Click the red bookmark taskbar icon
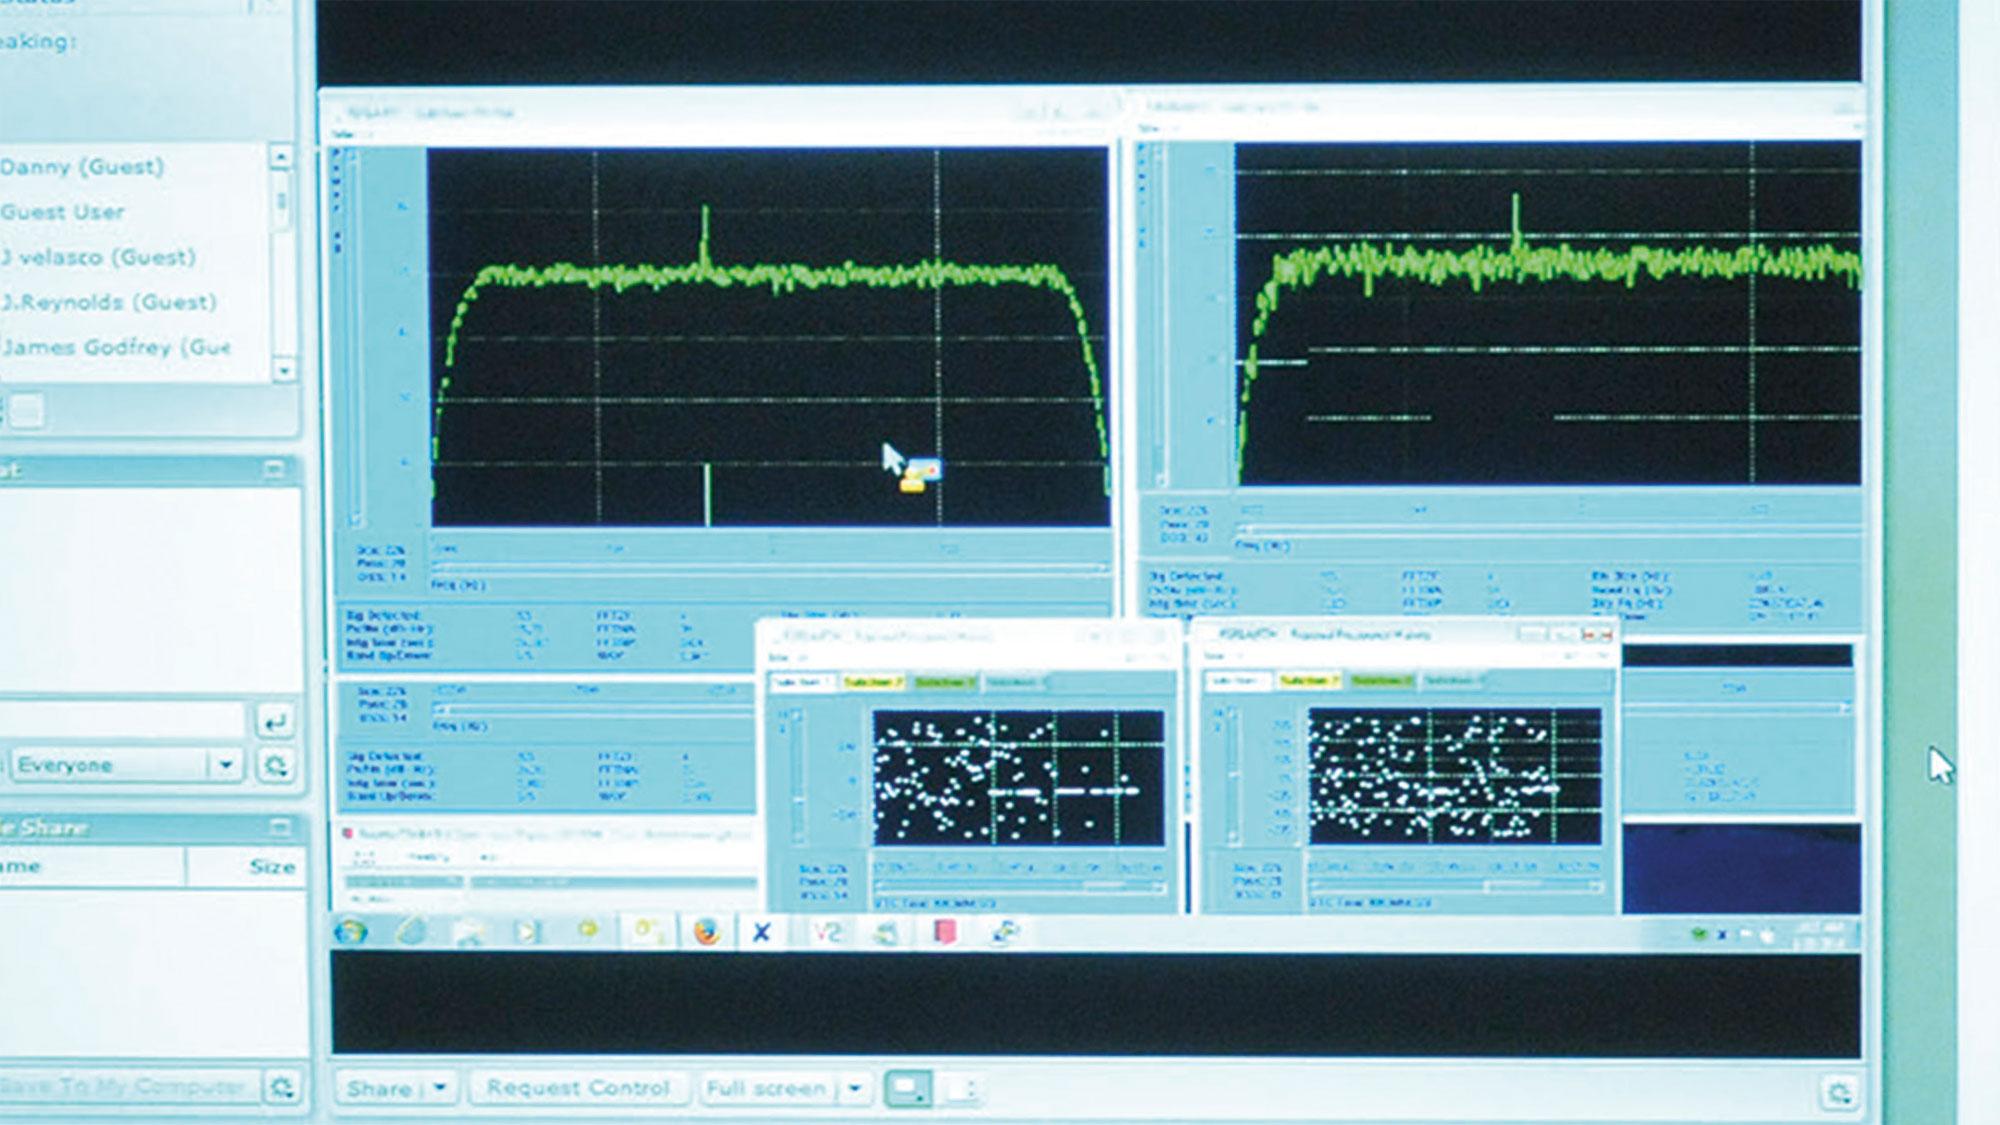This screenshot has height=1125, width=2000. (944, 932)
